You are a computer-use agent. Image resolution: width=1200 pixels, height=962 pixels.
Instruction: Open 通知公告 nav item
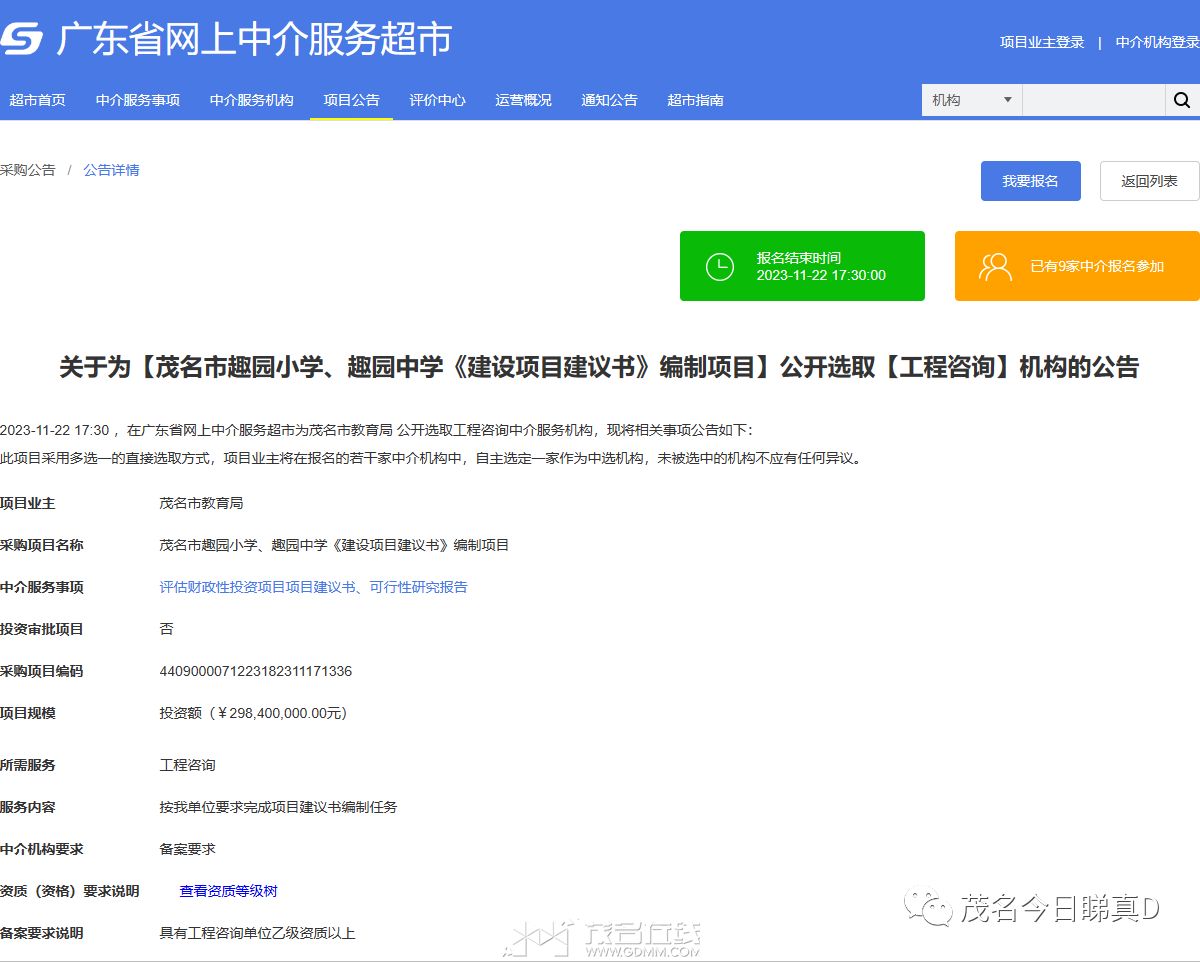(609, 100)
